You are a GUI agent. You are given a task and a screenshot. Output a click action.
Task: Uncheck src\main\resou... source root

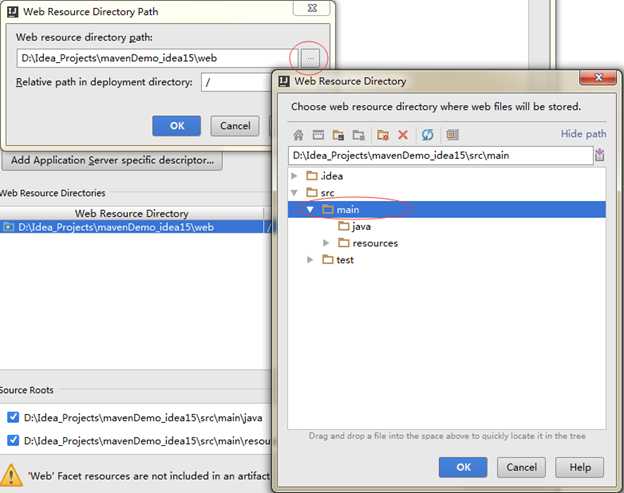pos(13,440)
